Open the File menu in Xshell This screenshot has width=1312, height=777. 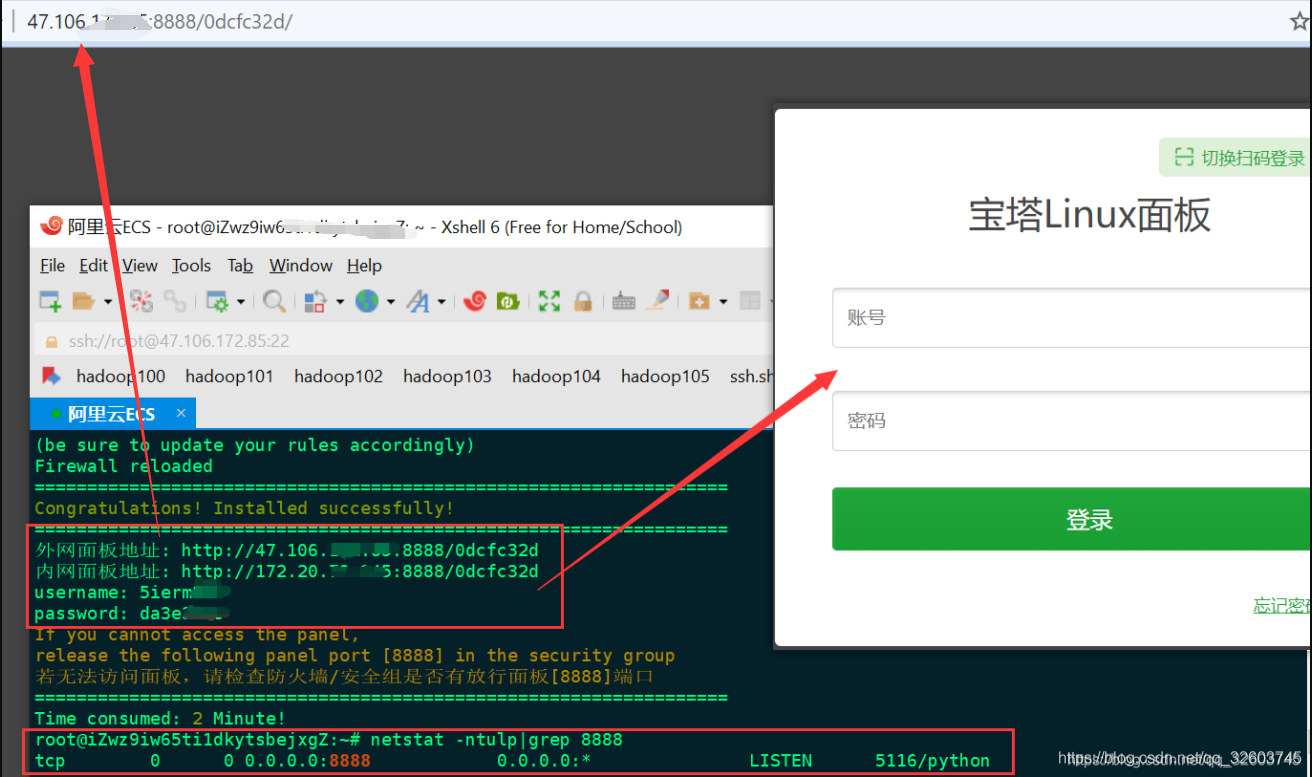[52, 265]
